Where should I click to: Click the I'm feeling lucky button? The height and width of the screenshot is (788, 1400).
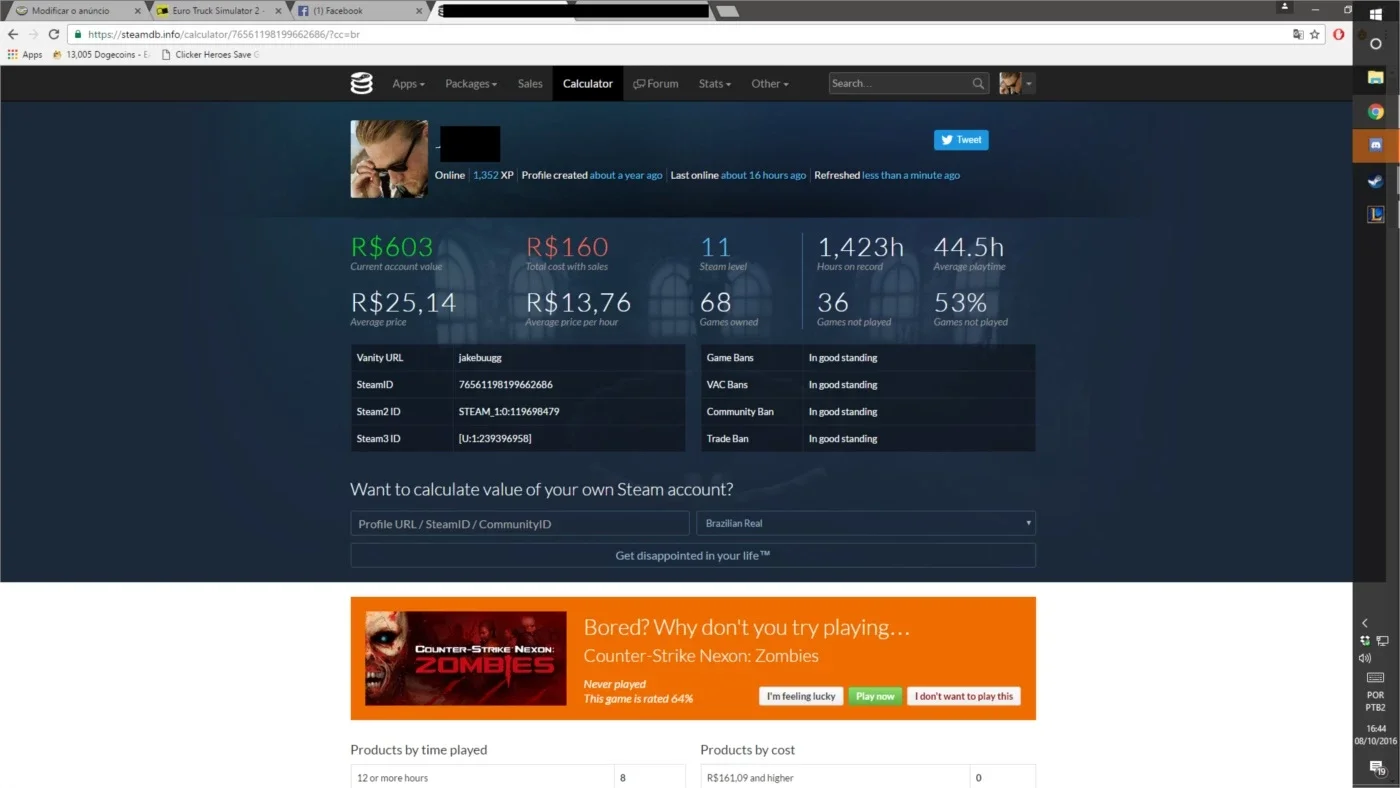coord(801,696)
